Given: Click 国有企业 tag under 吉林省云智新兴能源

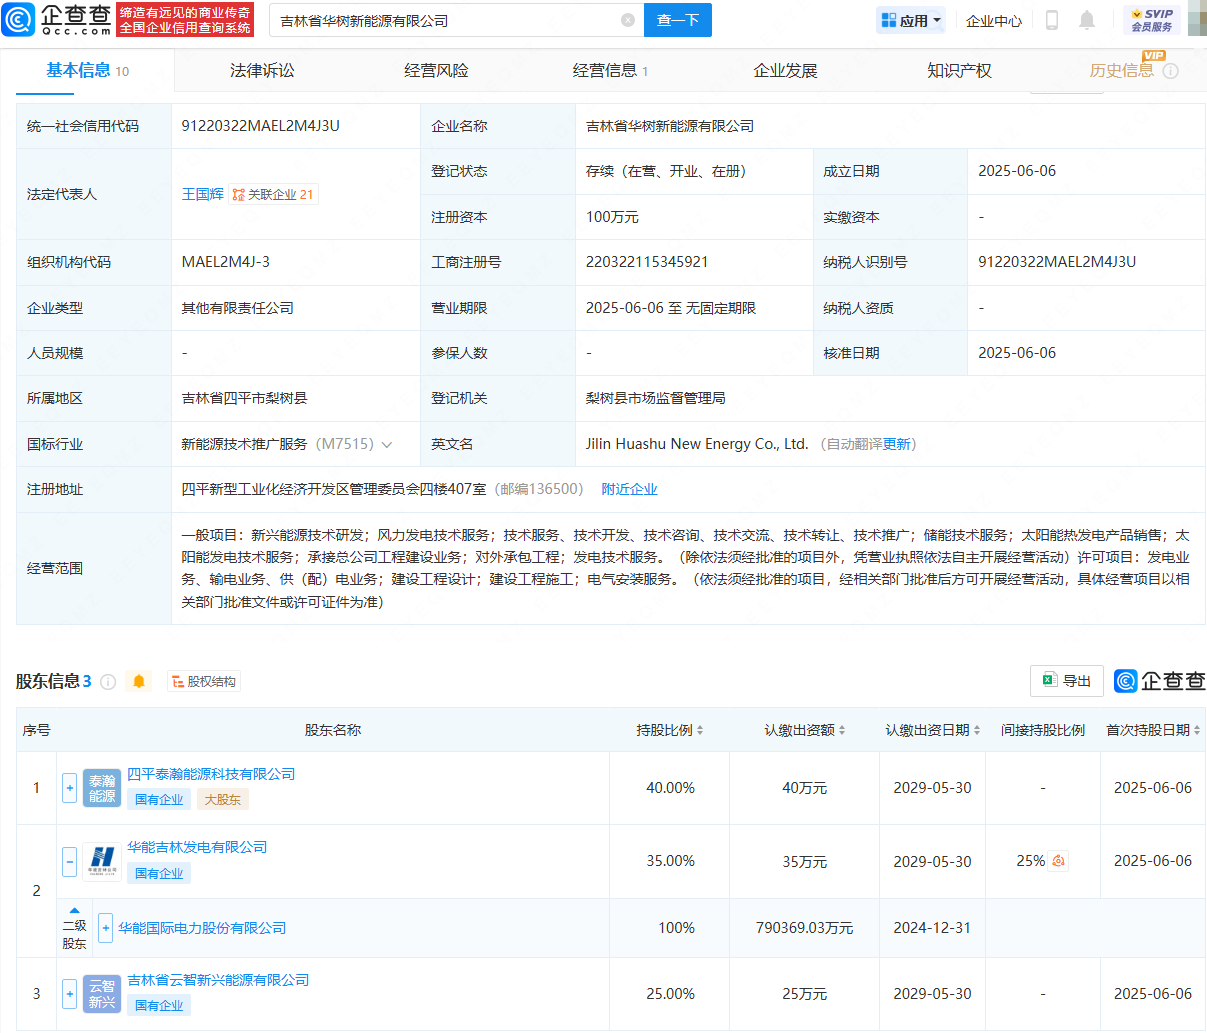Looking at the screenshot, I should point(159,1005).
